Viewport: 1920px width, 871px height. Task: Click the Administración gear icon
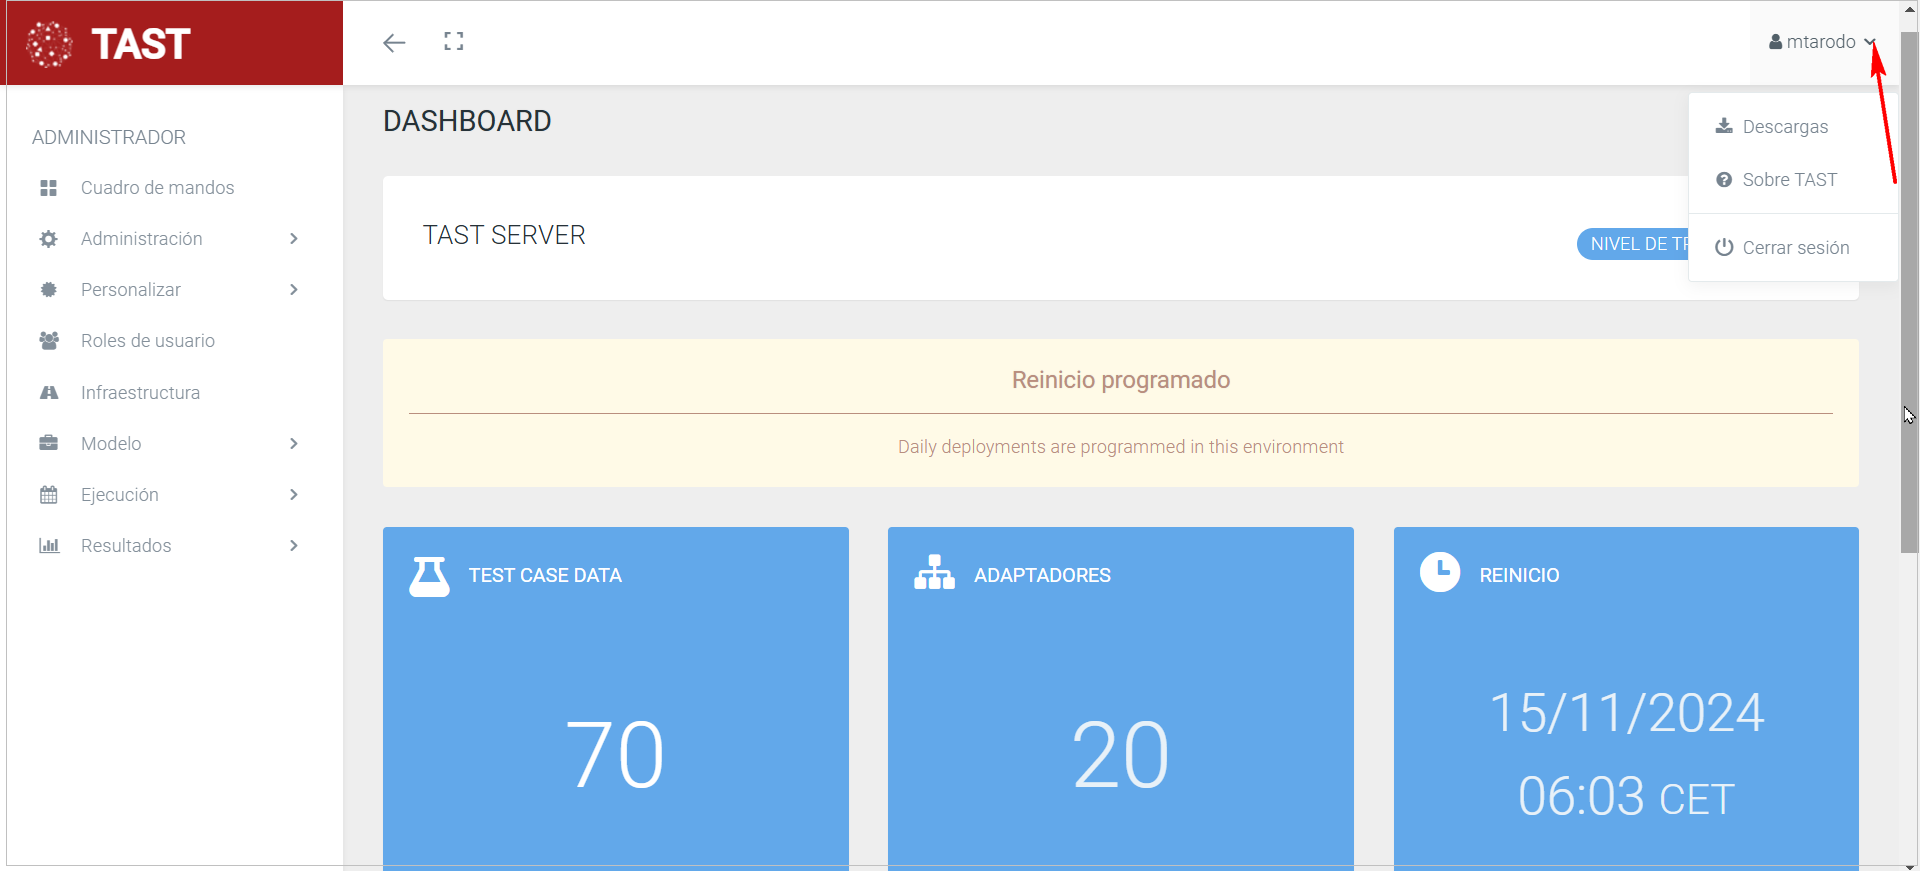[x=48, y=239]
